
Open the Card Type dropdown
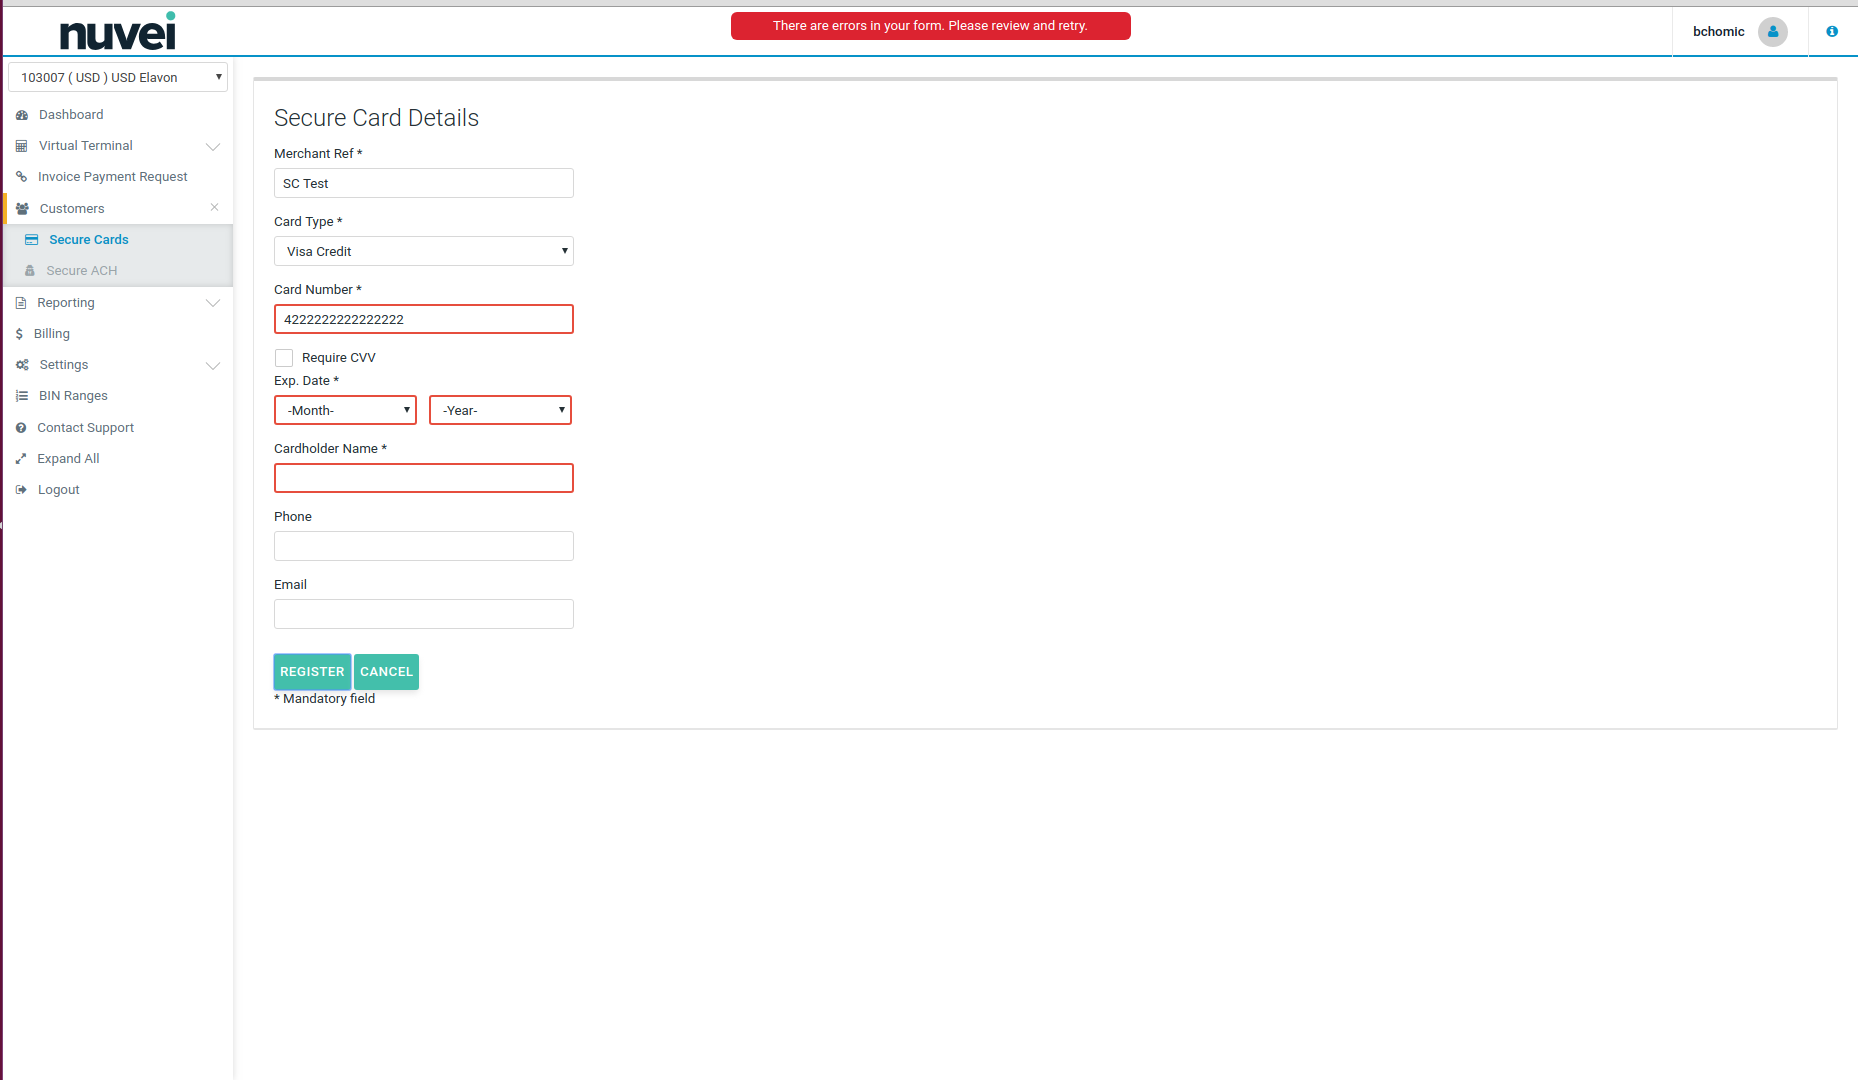pyautogui.click(x=423, y=251)
